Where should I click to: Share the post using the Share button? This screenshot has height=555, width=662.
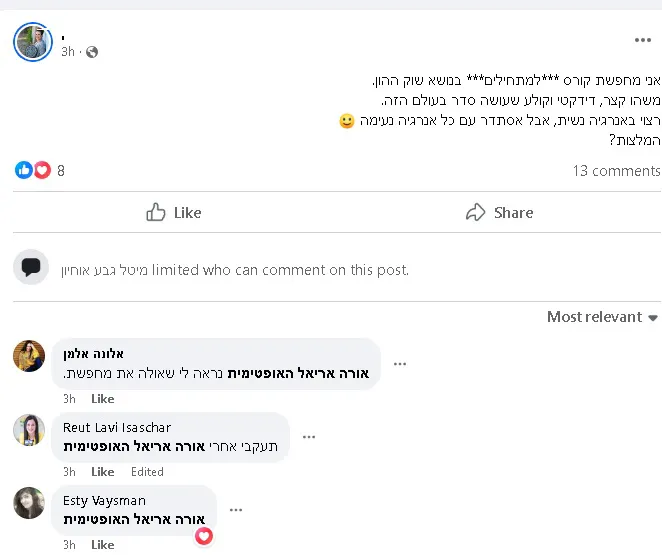[x=499, y=212]
